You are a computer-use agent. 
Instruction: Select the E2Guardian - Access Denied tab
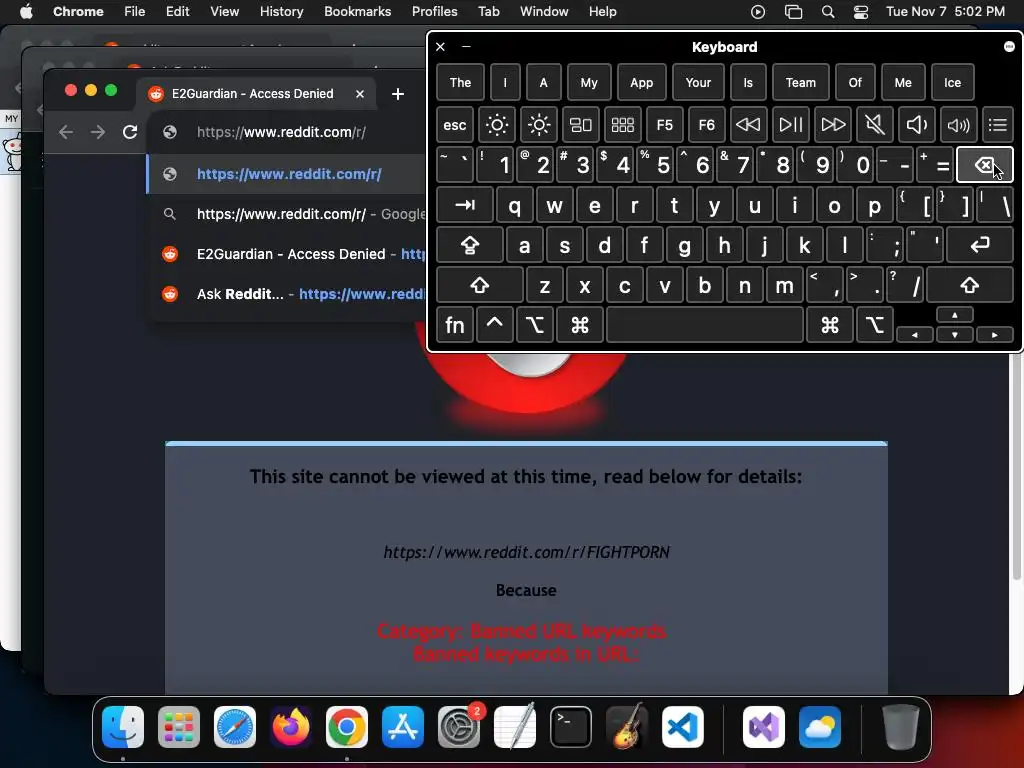(253, 93)
